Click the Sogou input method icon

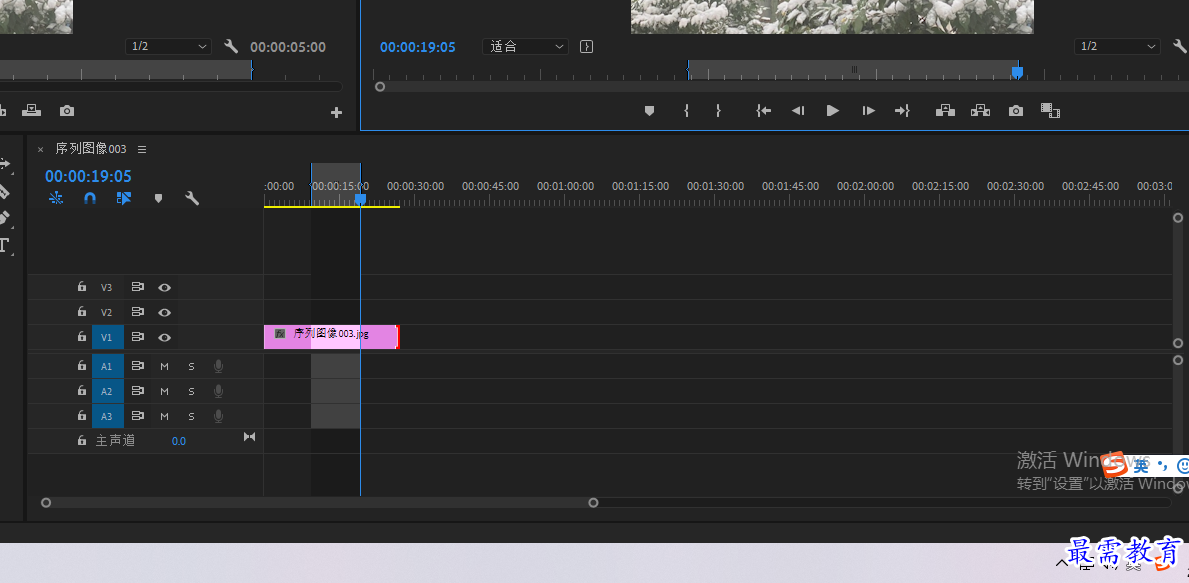(1115, 464)
